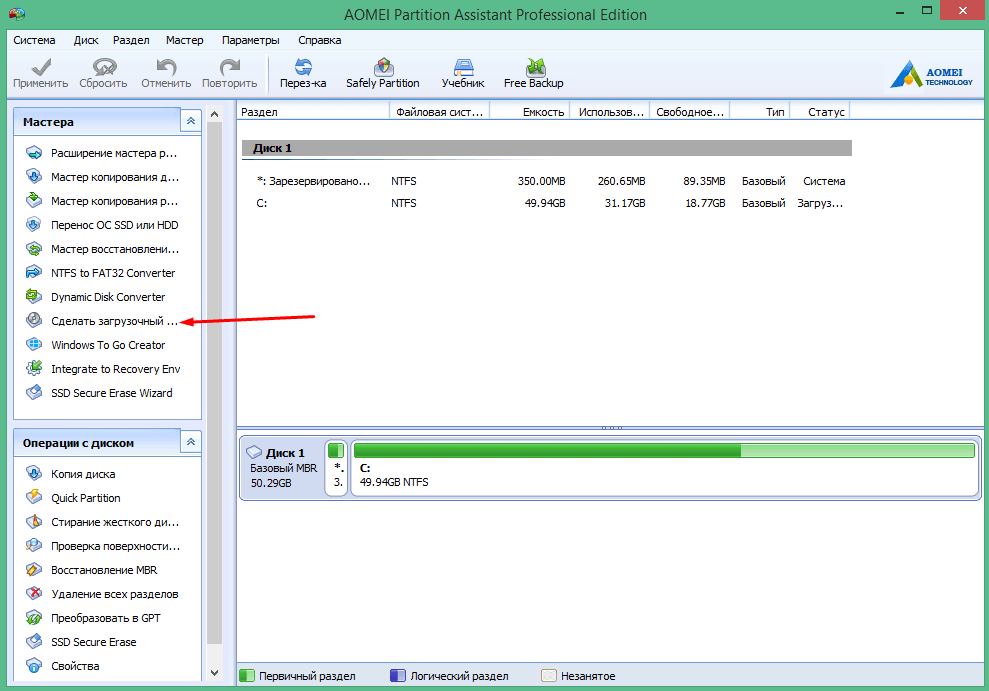Viewport: 989px width, 691px height.
Task: Click the Сбросить discard toolbar icon
Action: point(104,66)
